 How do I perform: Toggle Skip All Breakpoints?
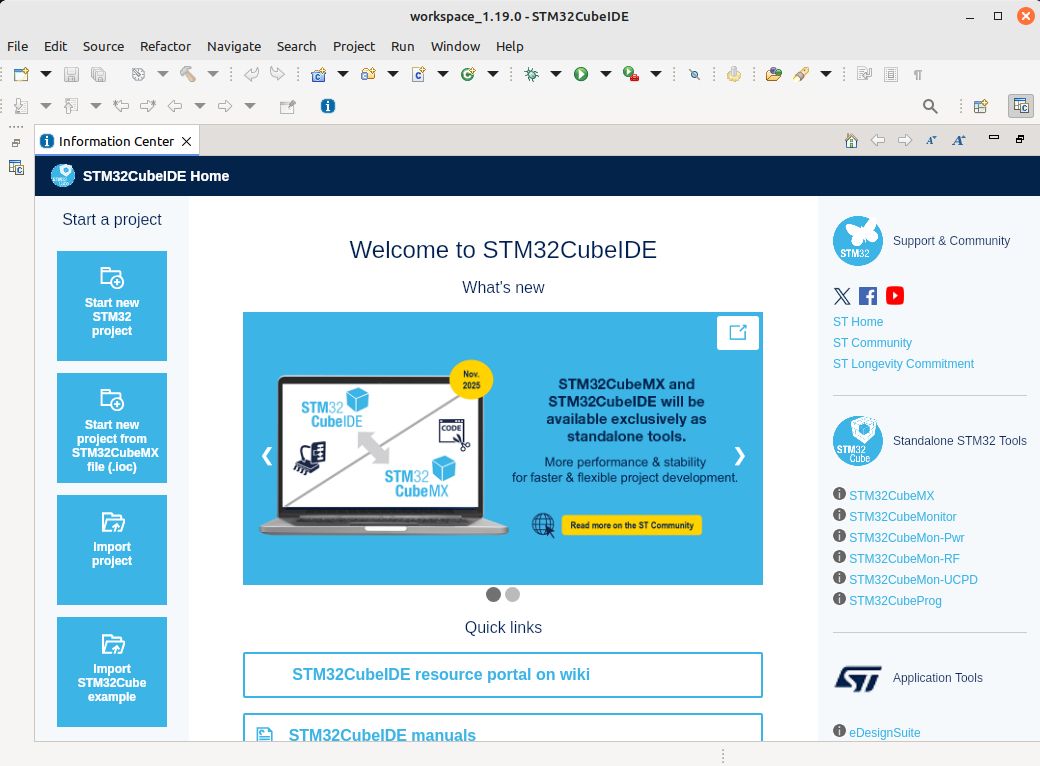pyautogui.click(x=694, y=75)
